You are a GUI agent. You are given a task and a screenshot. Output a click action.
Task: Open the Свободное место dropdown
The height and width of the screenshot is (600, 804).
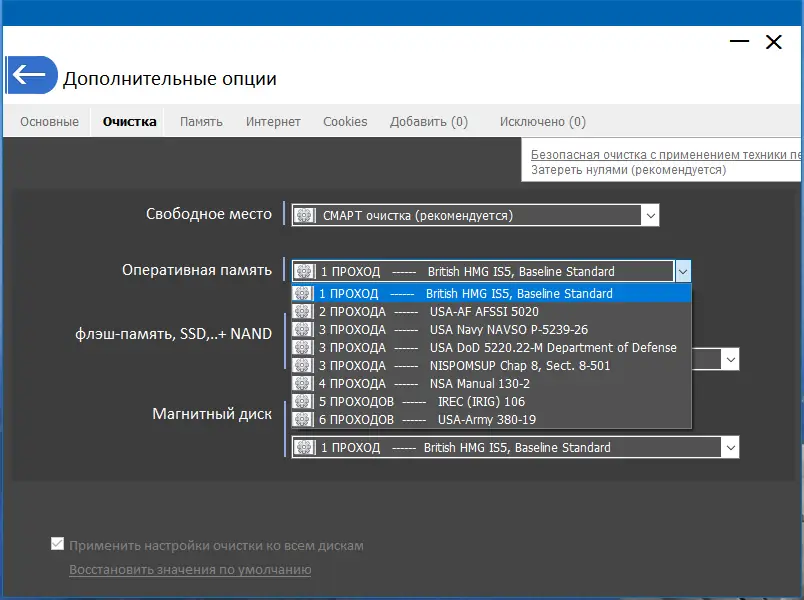coord(651,214)
